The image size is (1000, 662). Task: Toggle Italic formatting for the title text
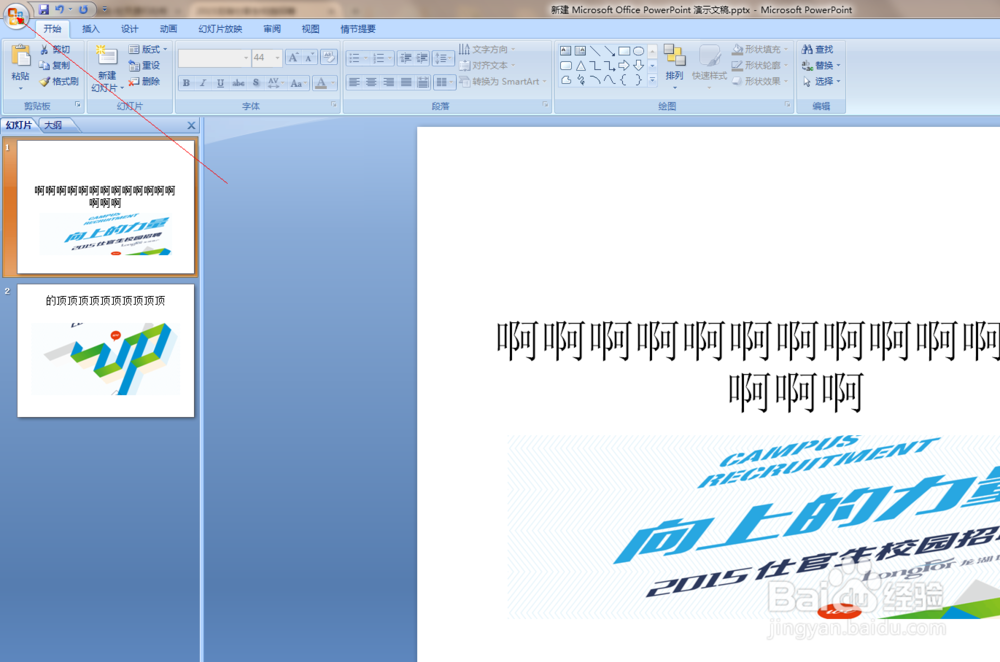tap(202, 82)
